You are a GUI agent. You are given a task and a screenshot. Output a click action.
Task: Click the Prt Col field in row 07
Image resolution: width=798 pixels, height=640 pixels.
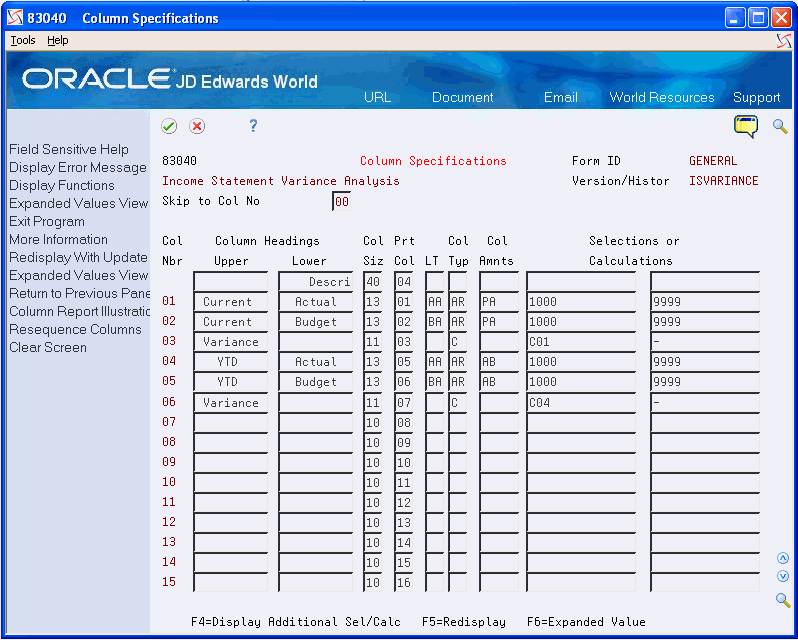tap(404, 422)
